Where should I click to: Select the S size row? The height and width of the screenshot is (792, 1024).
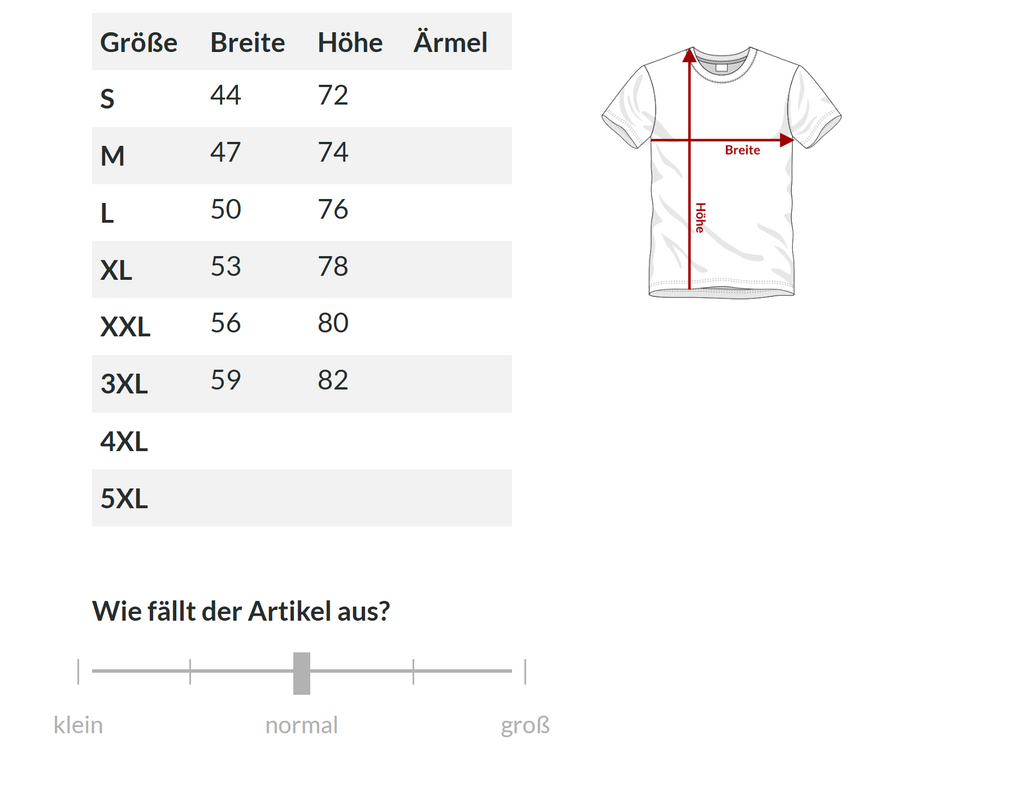[302, 99]
